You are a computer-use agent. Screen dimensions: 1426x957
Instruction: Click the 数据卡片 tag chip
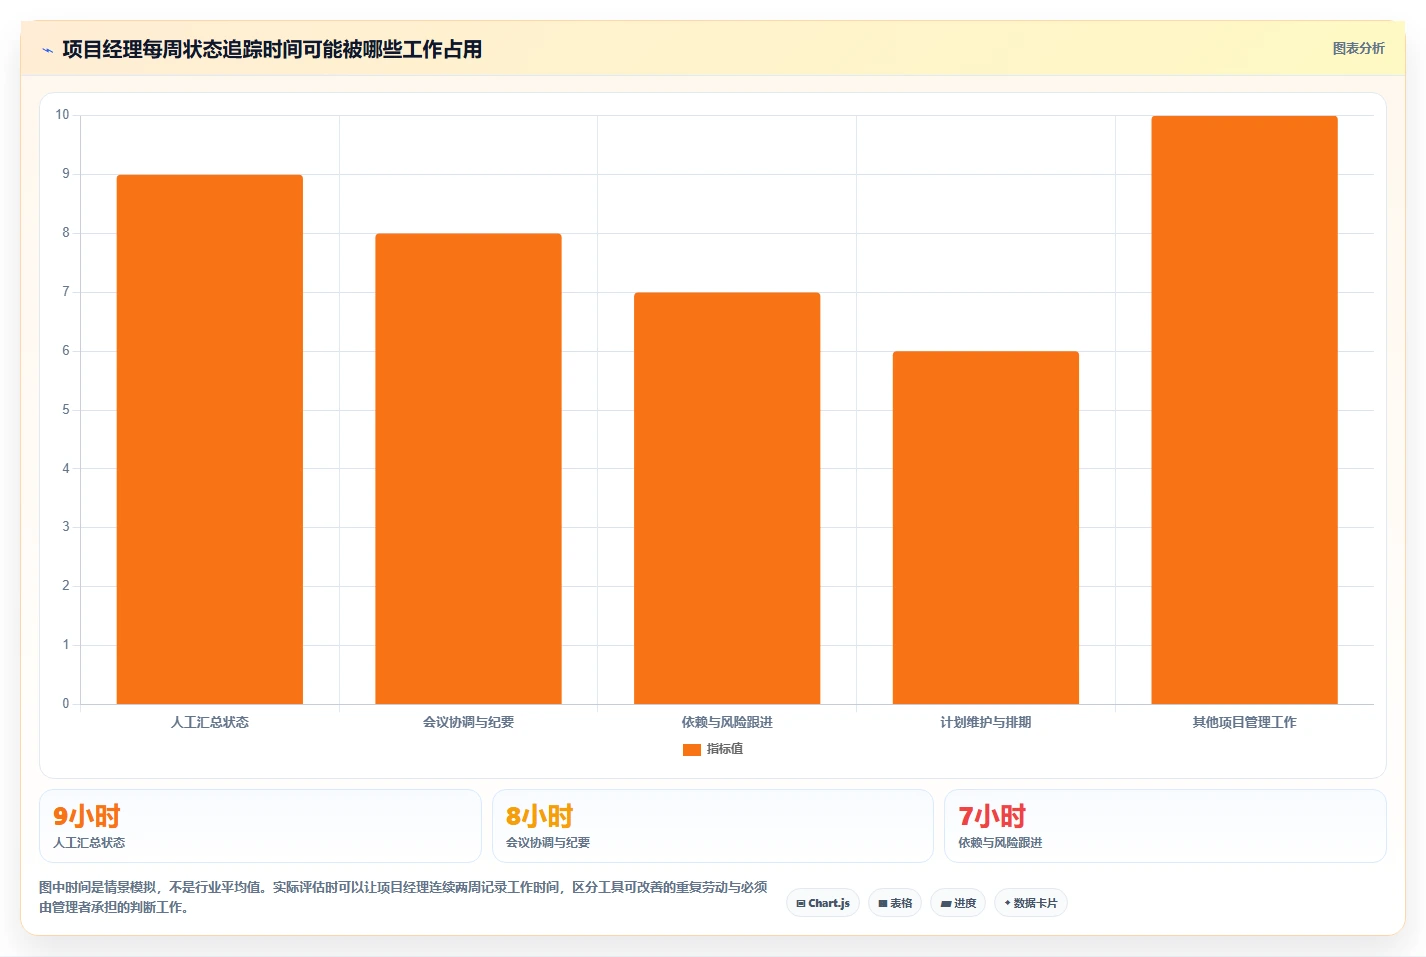tap(1031, 903)
